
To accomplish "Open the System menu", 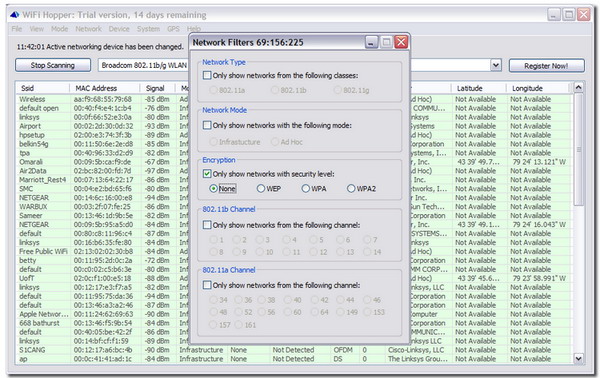I will [148, 29].
